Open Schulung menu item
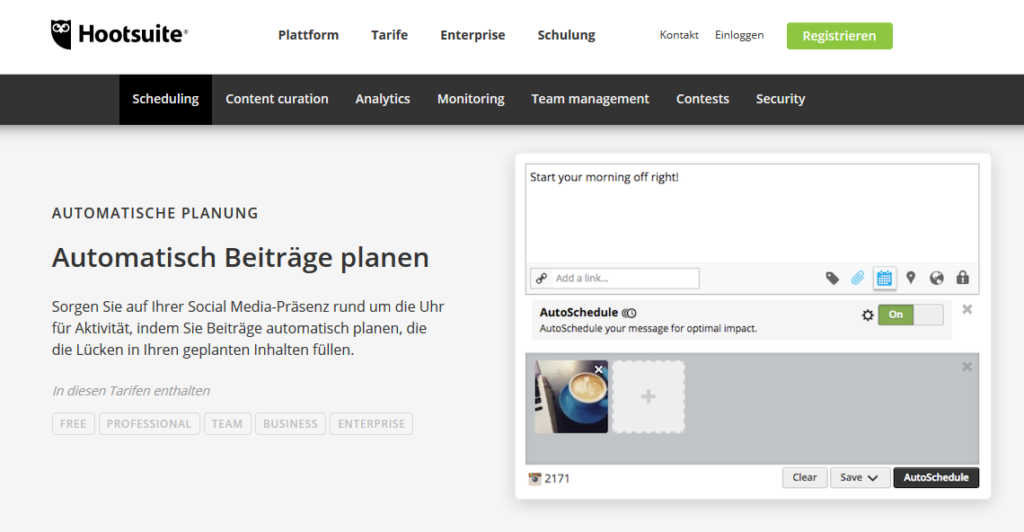 tap(566, 35)
